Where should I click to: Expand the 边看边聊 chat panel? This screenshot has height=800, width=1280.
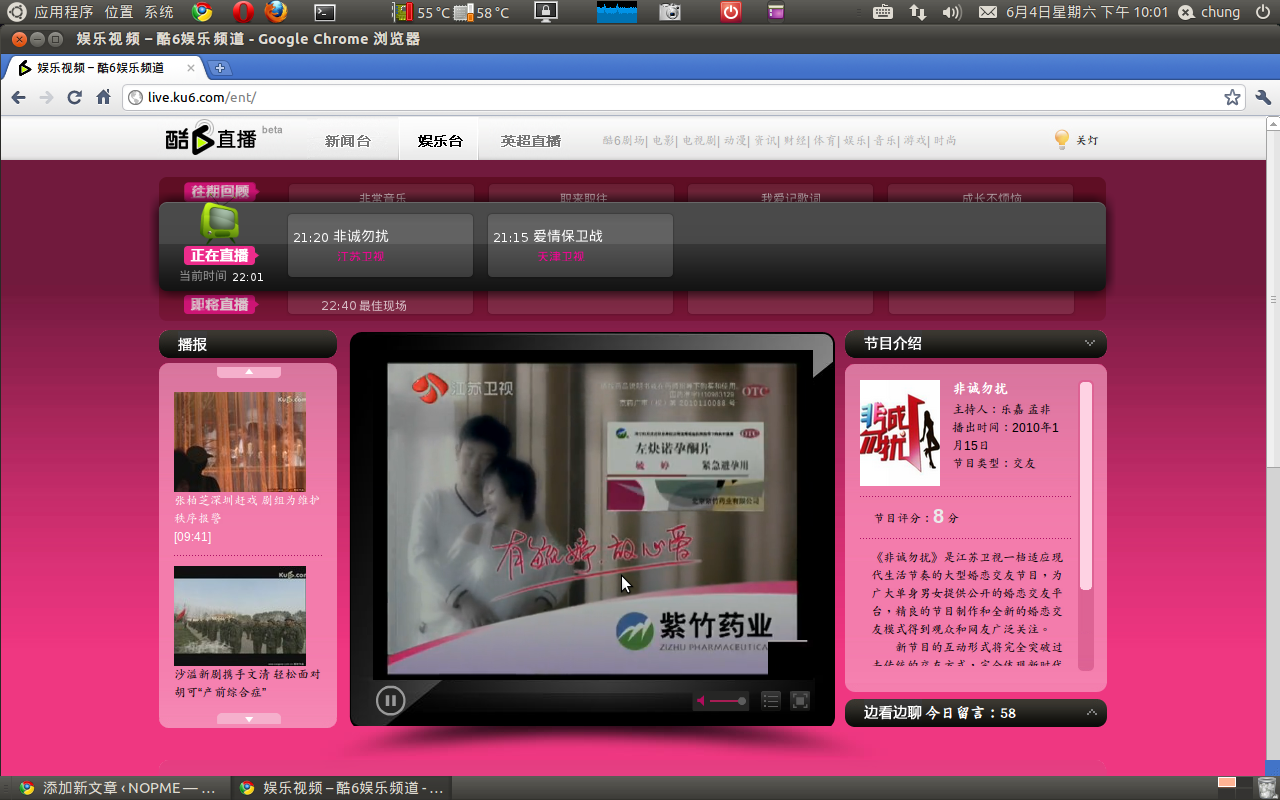click(1091, 713)
